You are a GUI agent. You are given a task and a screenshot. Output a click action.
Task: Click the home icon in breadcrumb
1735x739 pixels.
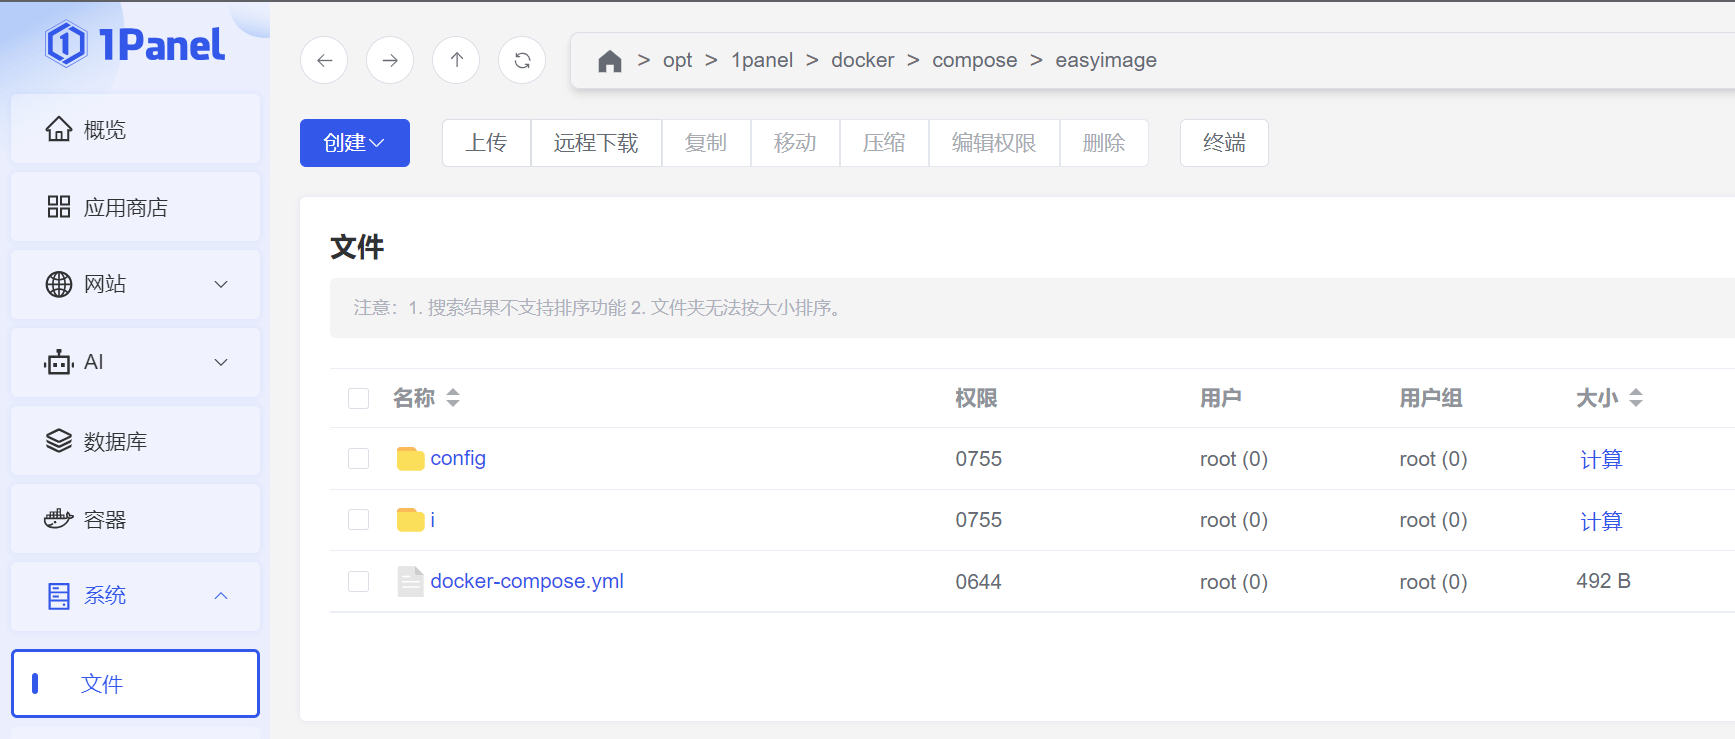[x=609, y=61]
